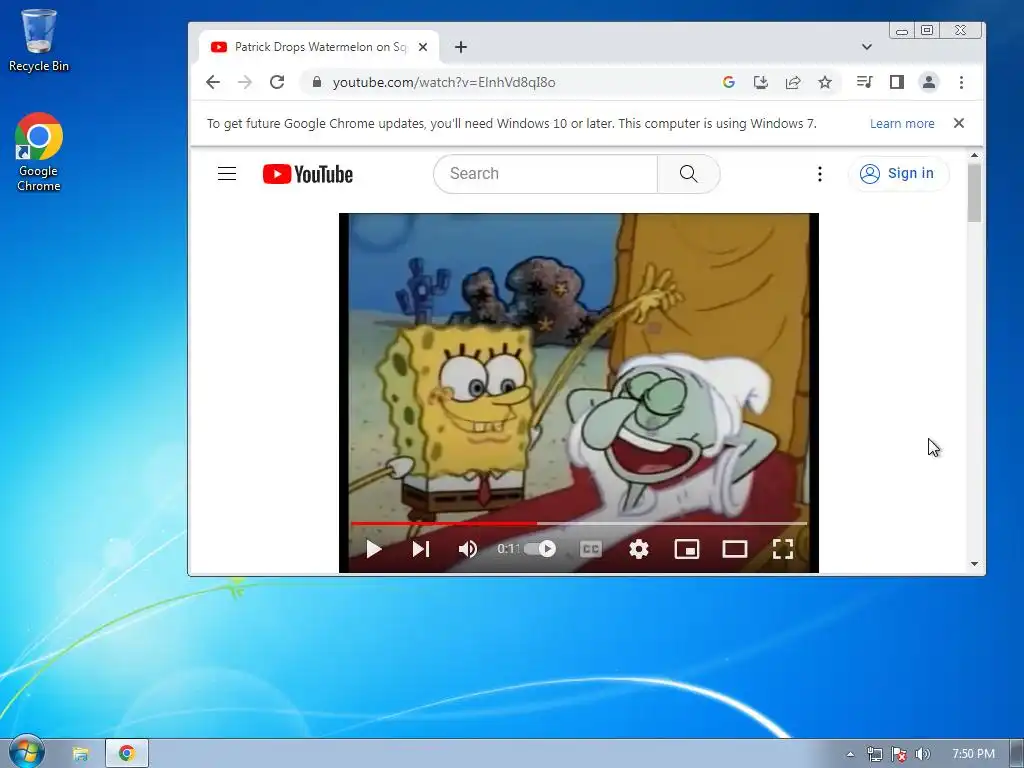Enter full screen video

(782, 549)
